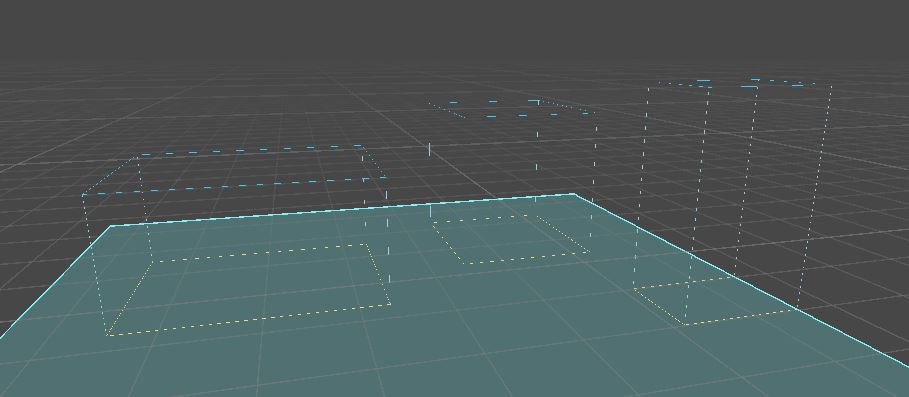Select the yellow dashed footprint of the small middle box
Viewport: 909px width, 397px height.
(x=511, y=239)
